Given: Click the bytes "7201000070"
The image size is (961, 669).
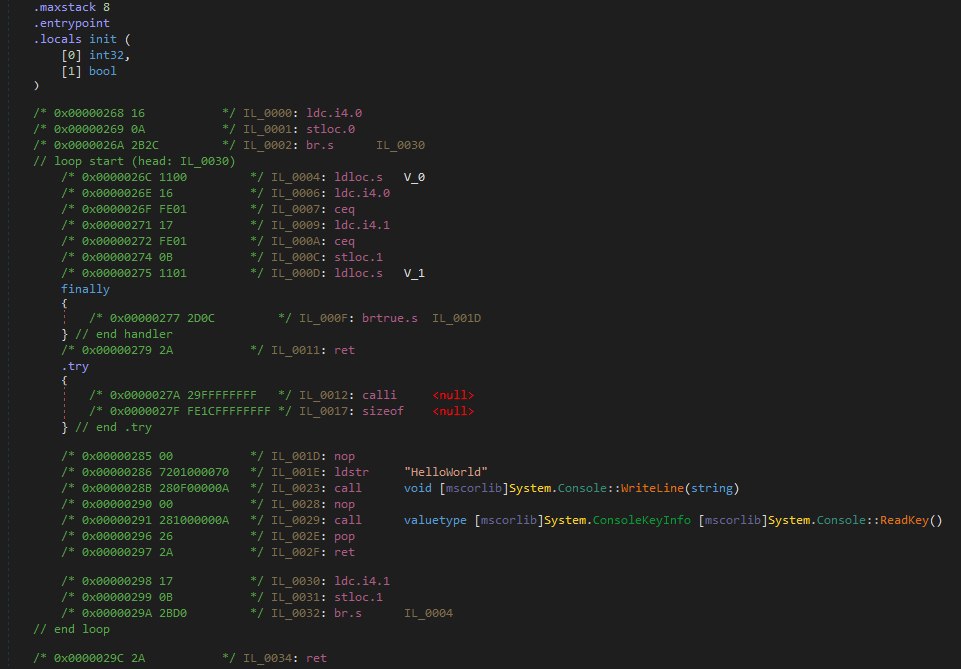Looking at the screenshot, I should pyautogui.click(x=194, y=472).
